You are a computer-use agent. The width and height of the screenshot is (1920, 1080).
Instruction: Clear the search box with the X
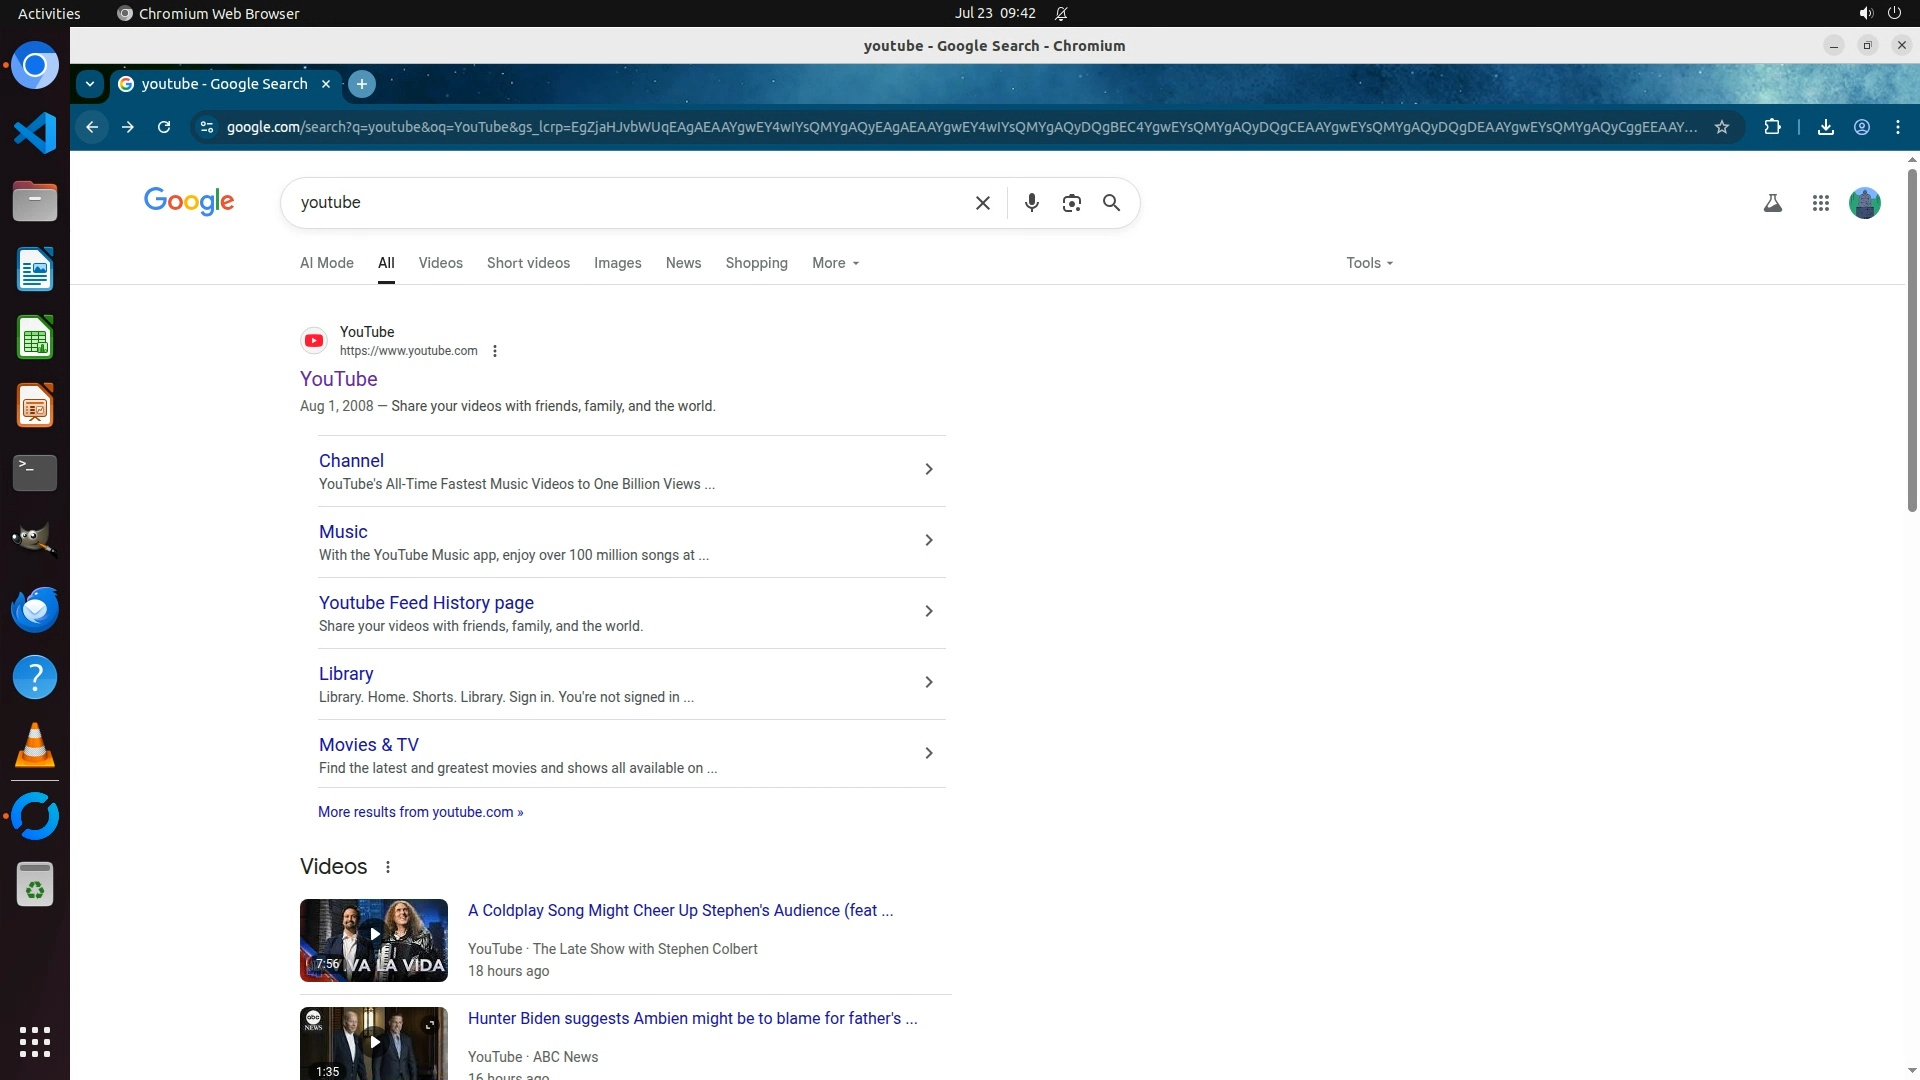pos(982,203)
